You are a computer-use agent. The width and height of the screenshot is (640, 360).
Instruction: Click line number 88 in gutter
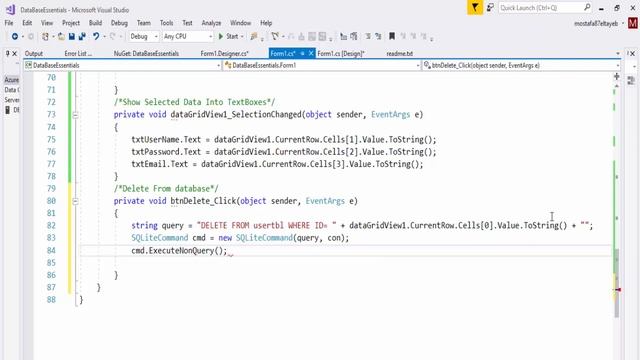coord(51,300)
